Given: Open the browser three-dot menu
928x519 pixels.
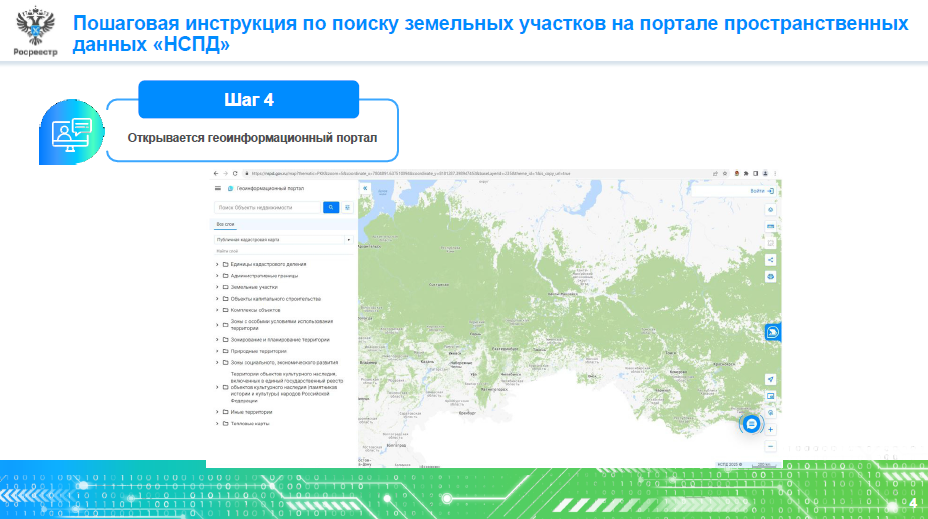Looking at the screenshot, I should tap(775, 173).
